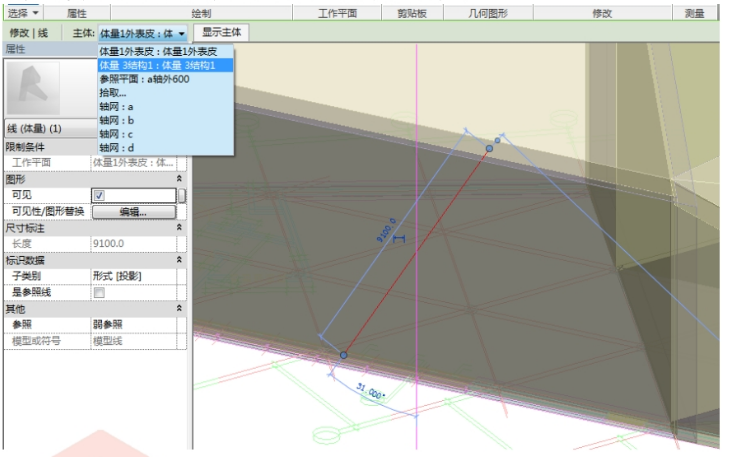The width and height of the screenshot is (730, 457).
Task: Click the 几何图形 ribbon panel label
Action: [488, 13]
